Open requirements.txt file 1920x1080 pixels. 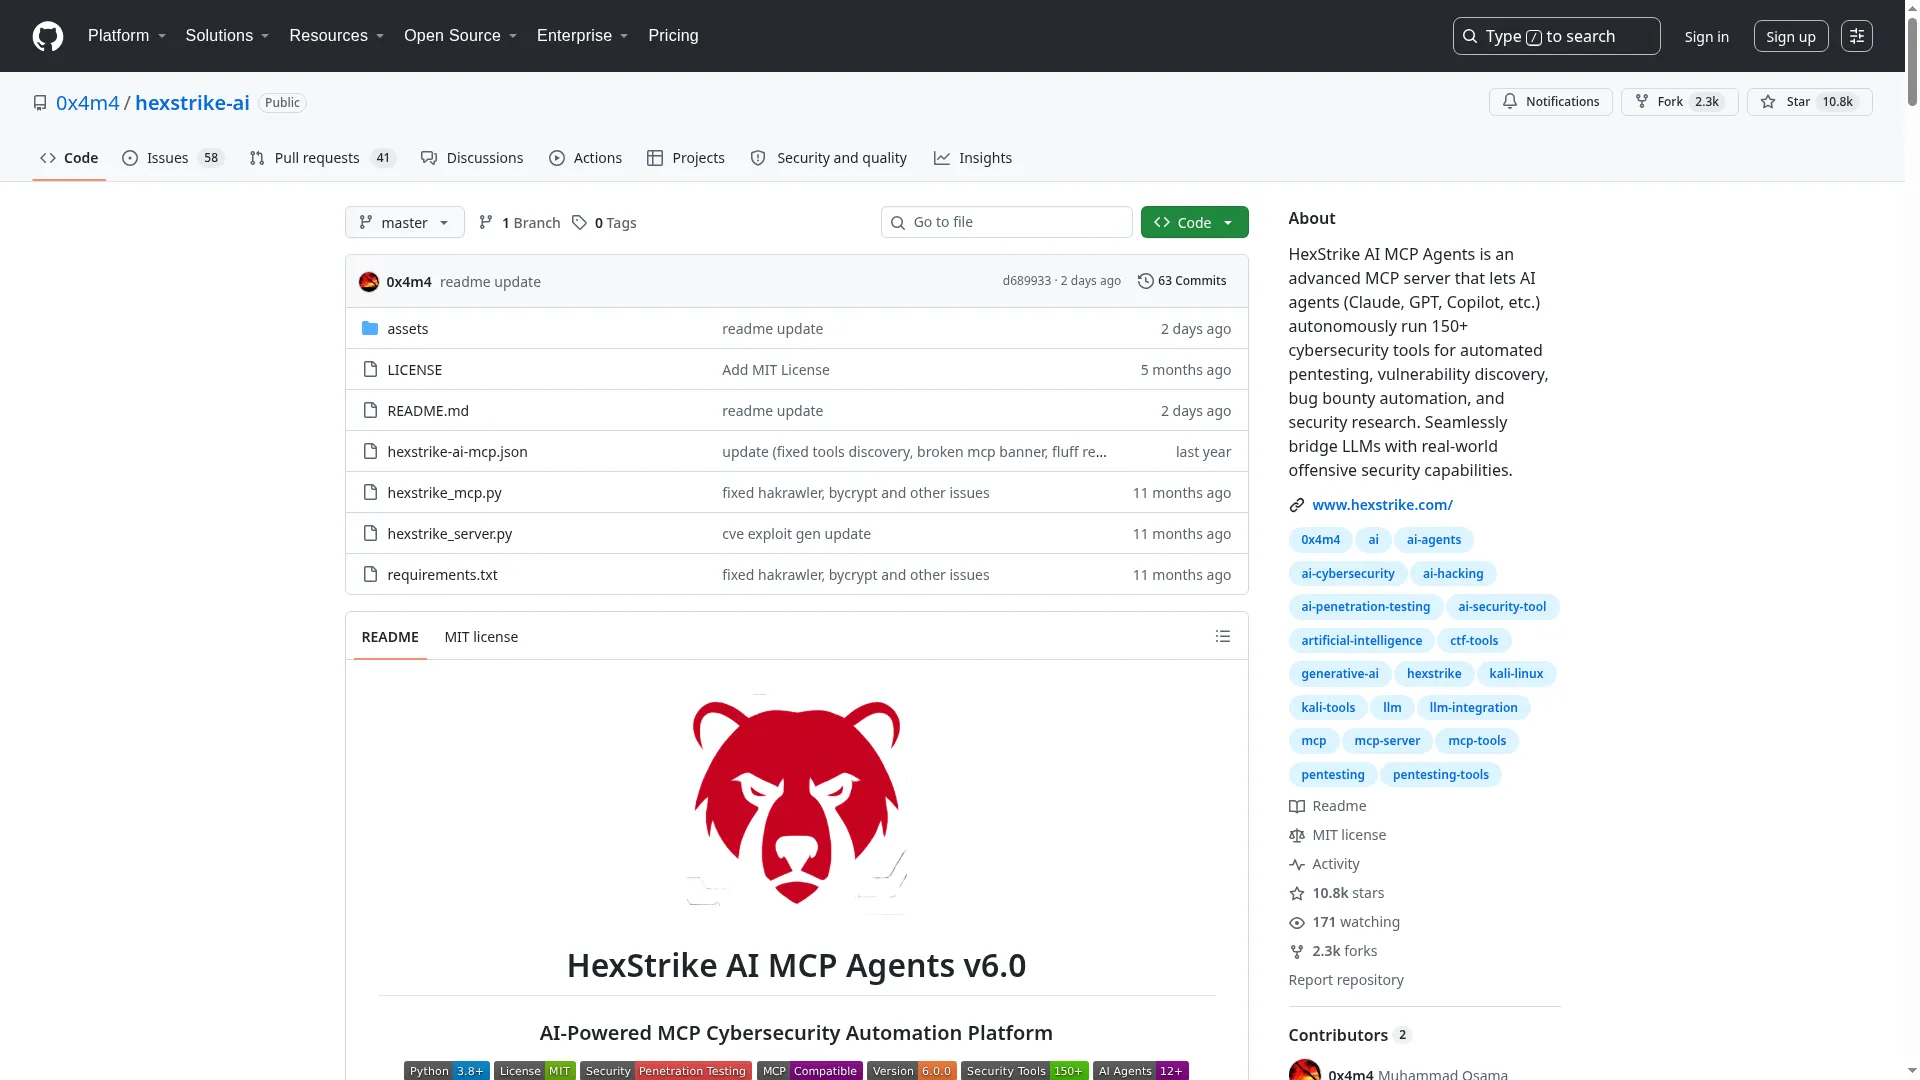click(442, 575)
